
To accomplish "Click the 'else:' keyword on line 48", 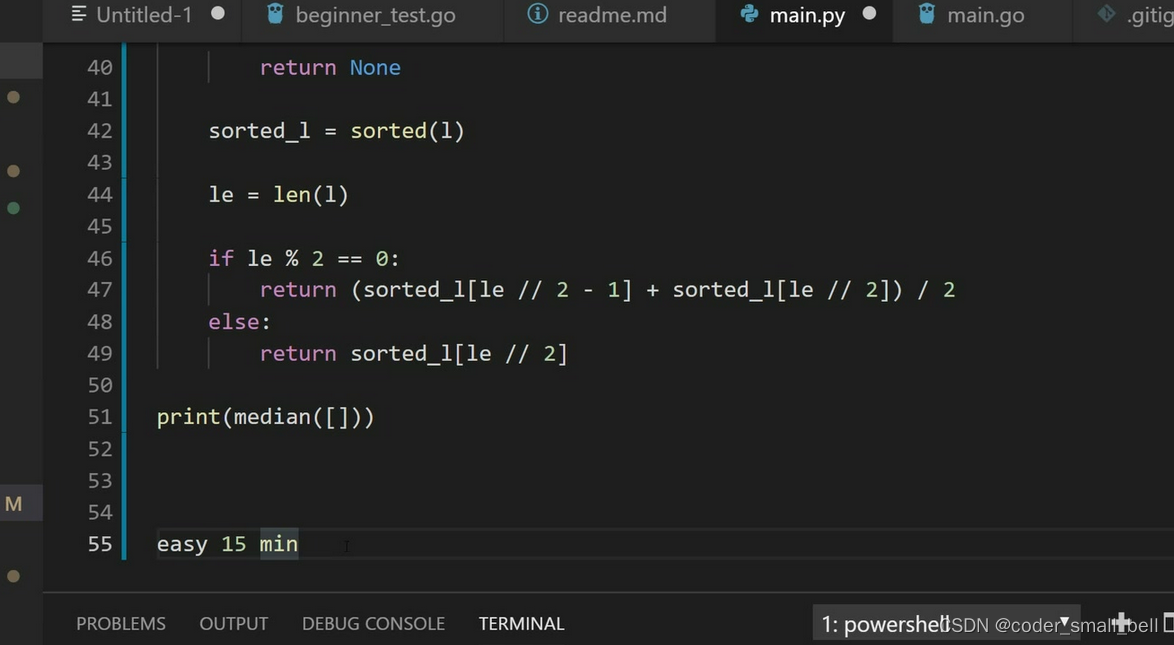I will point(239,322).
